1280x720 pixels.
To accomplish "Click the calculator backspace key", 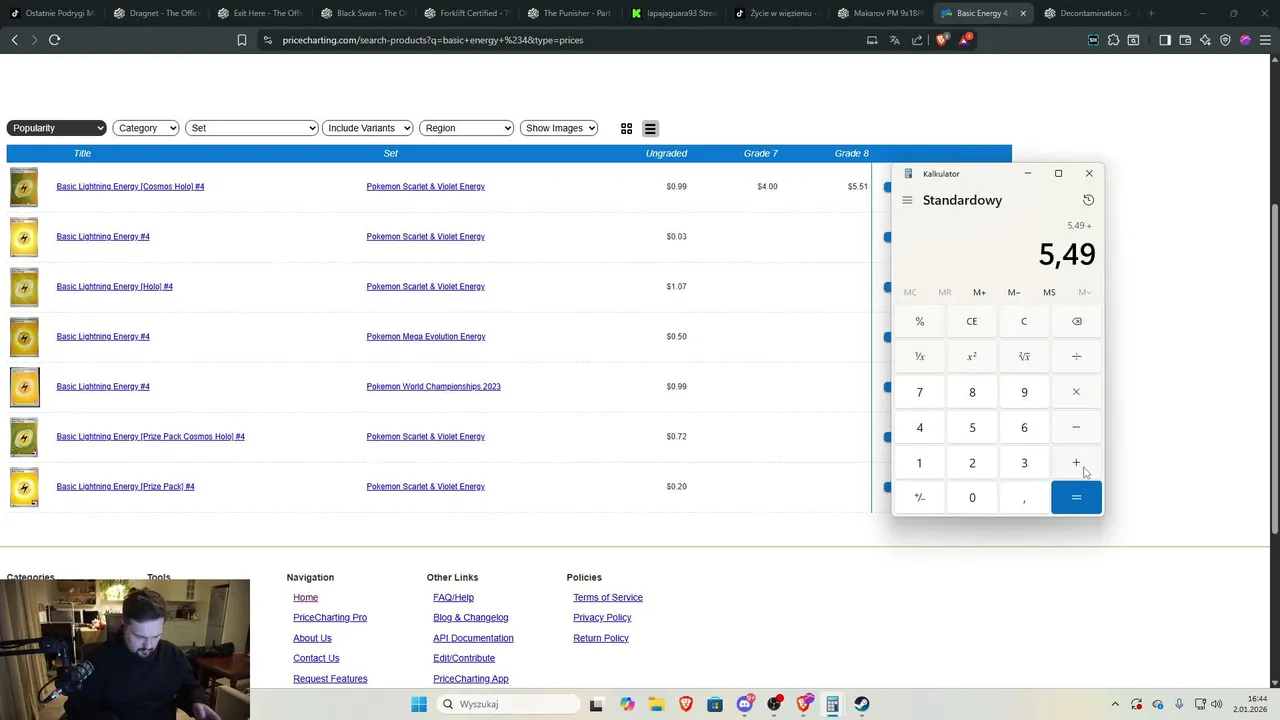I will [x=1076, y=321].
